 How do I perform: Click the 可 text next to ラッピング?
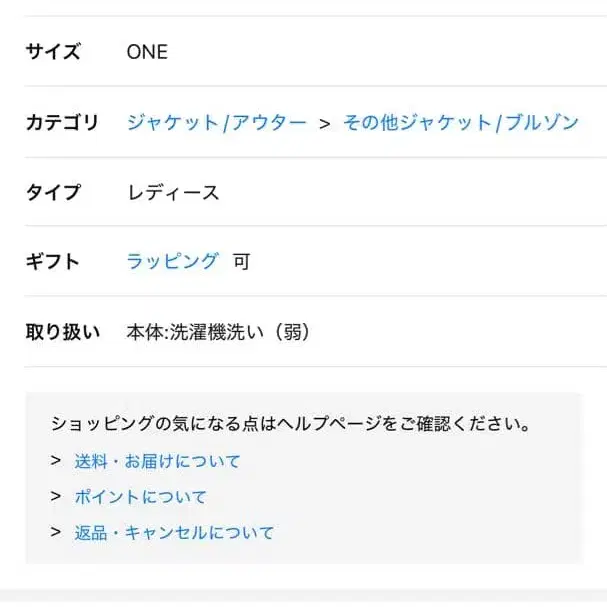tap(241, 262)
